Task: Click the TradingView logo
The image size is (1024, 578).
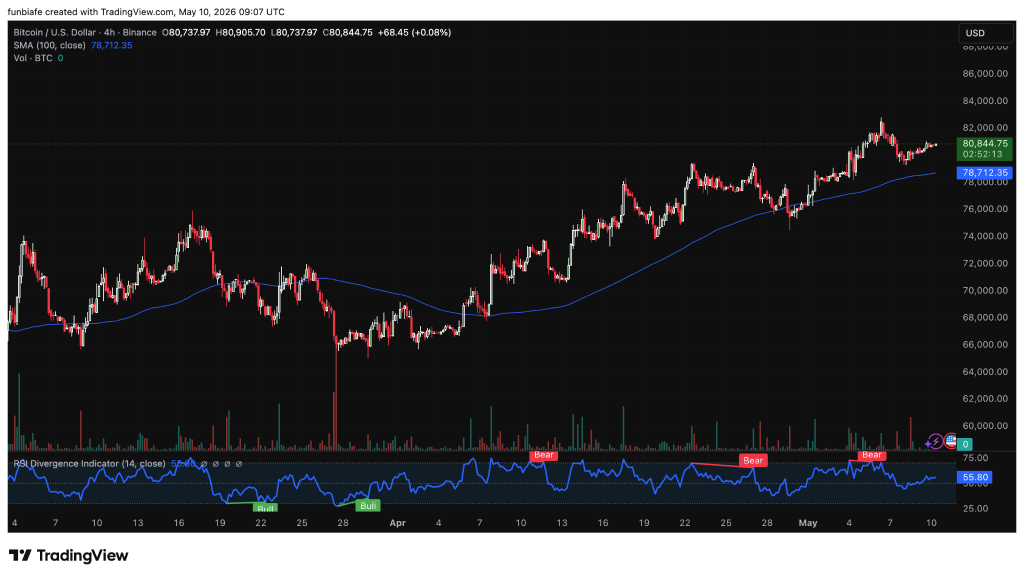Action: point(68,556)
